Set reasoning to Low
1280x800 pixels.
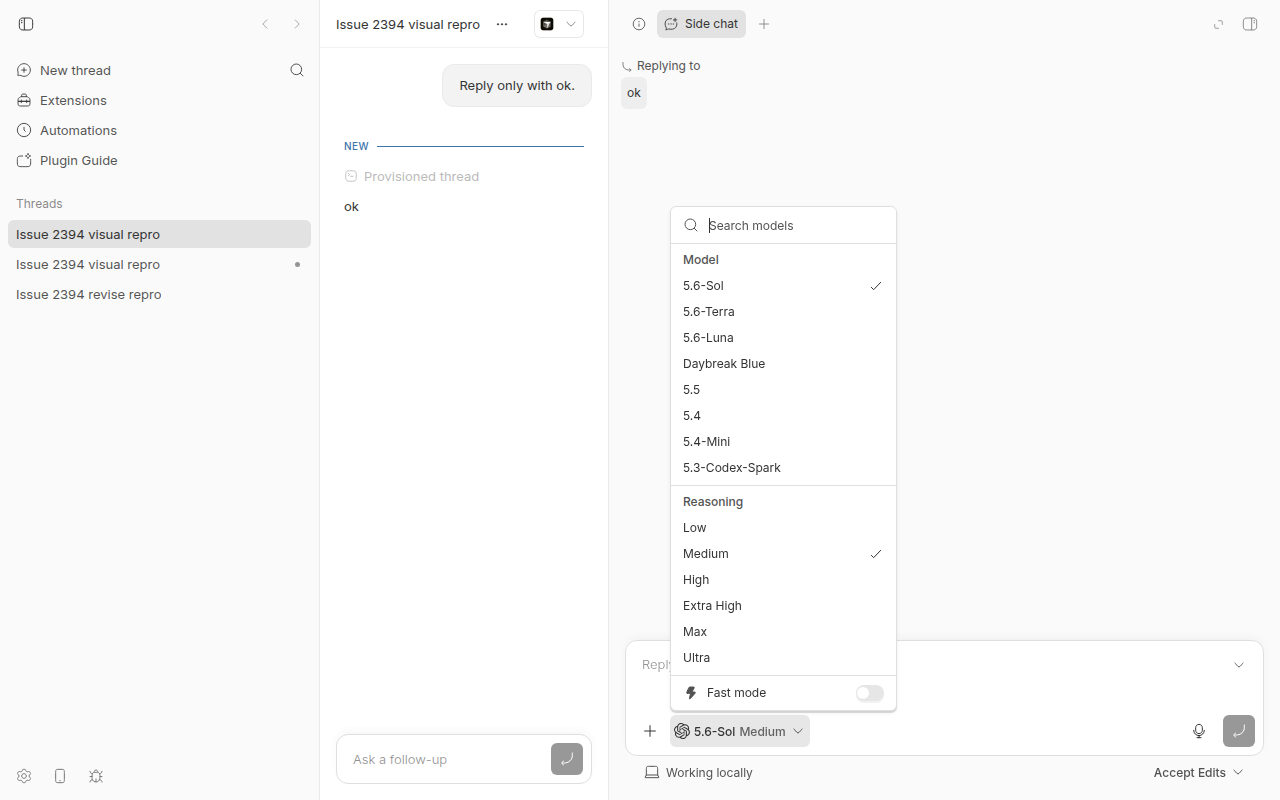[x=783, y=528]
